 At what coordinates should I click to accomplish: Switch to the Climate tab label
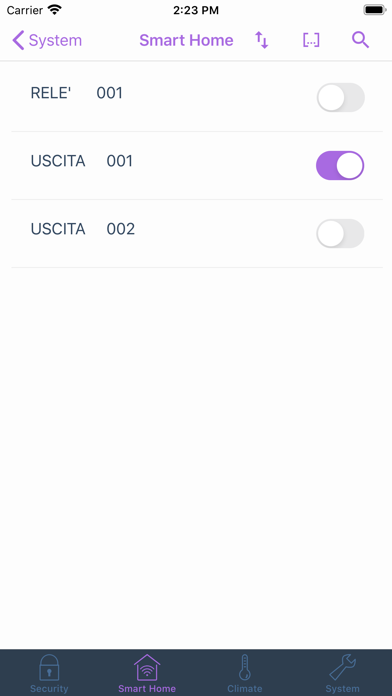[x=245, y=689]
